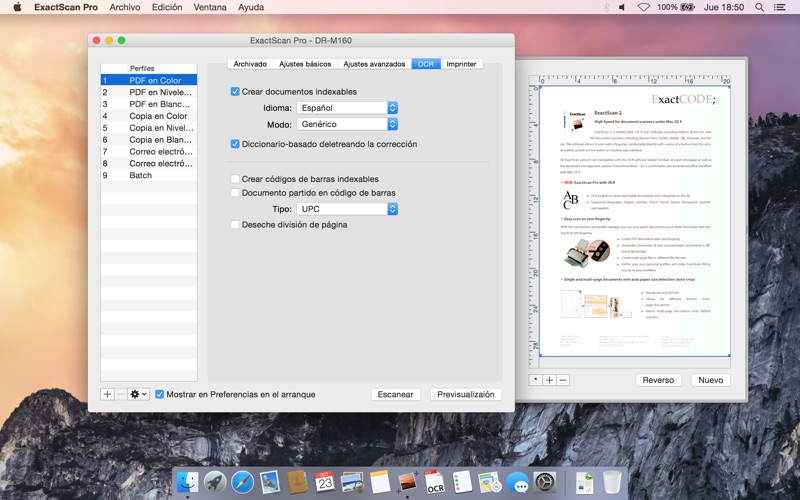Select profile 6 Copia en Blan…
Screen dimensions: 800x500
[149, 139]
